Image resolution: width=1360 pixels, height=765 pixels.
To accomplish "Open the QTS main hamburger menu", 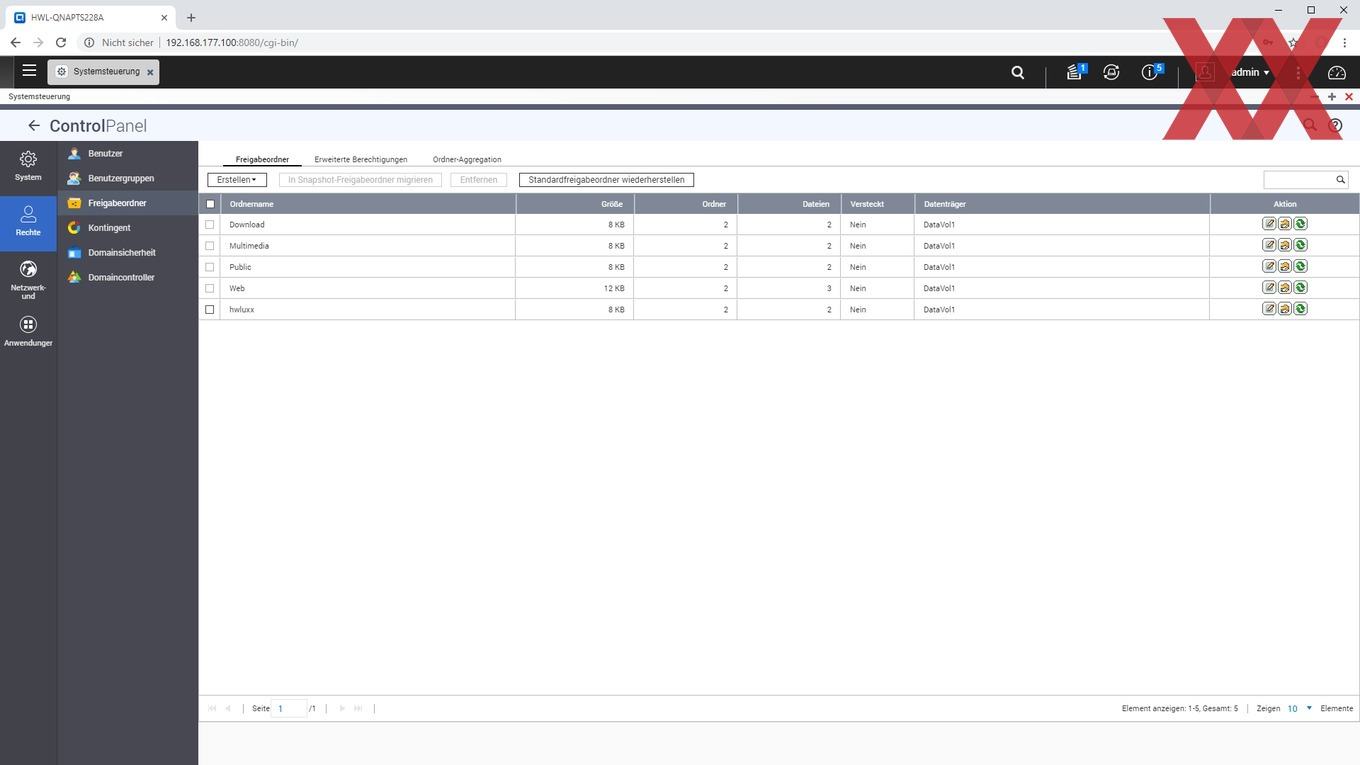I will tap(29, 71).
